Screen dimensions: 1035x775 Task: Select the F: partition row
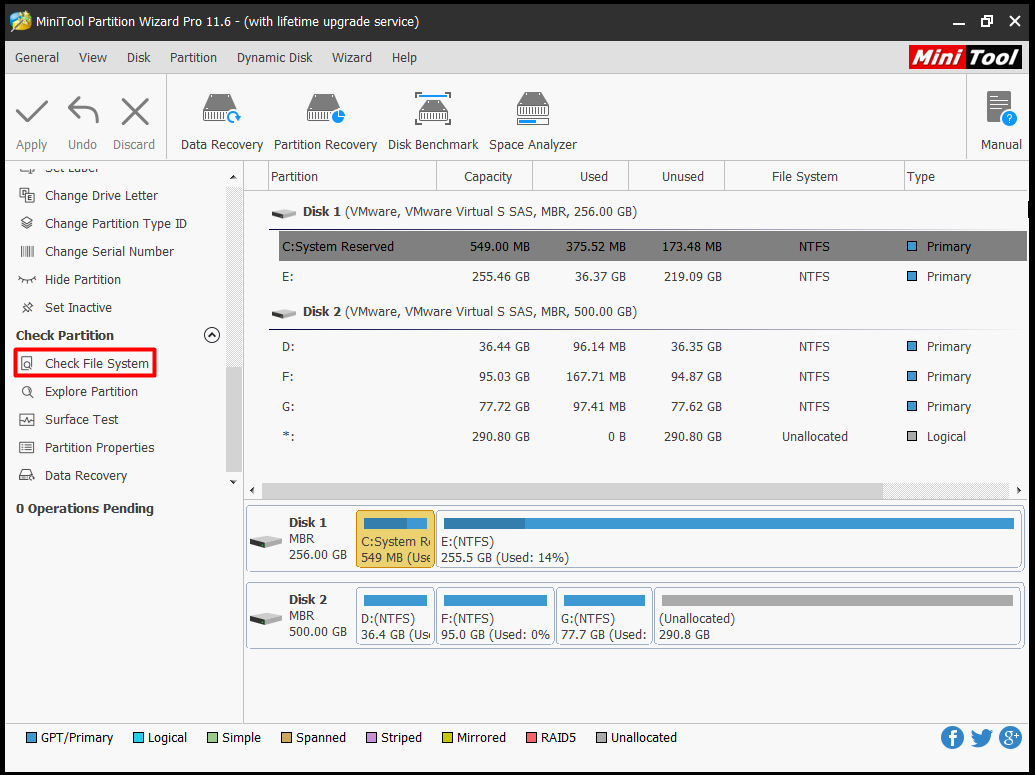652,376
